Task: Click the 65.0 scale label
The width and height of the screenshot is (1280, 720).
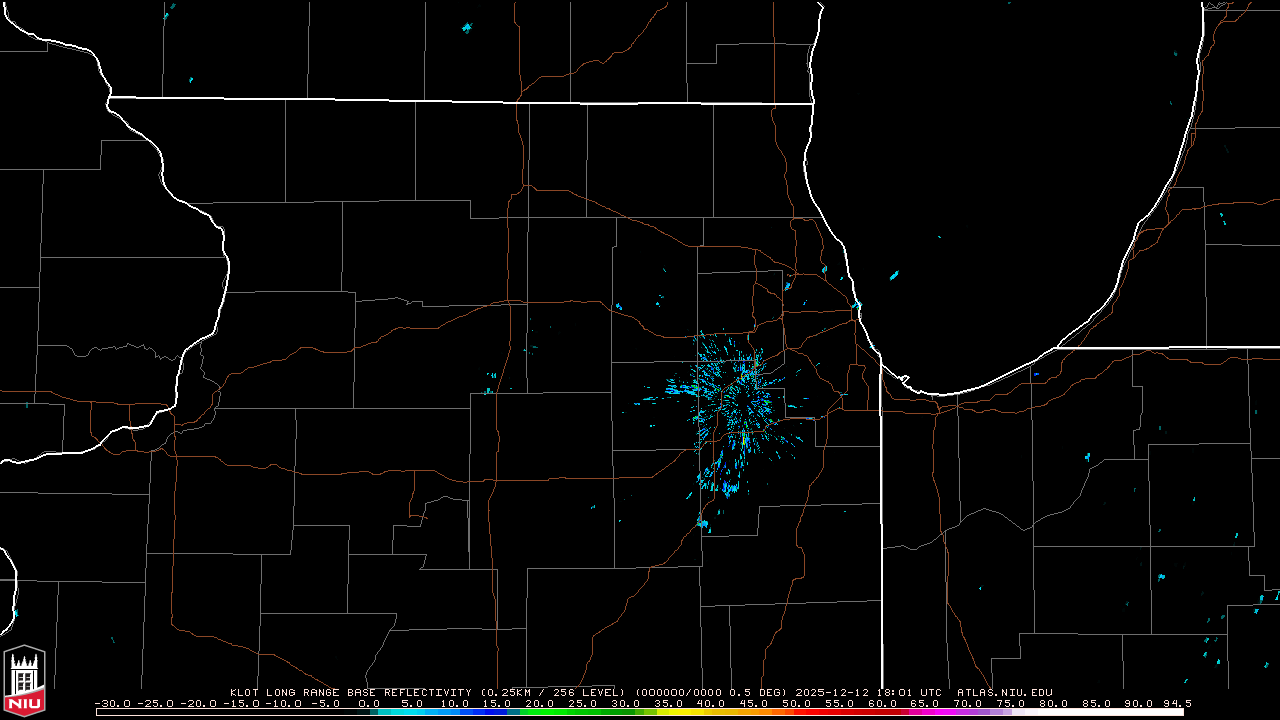Action: tap(925, 703)
